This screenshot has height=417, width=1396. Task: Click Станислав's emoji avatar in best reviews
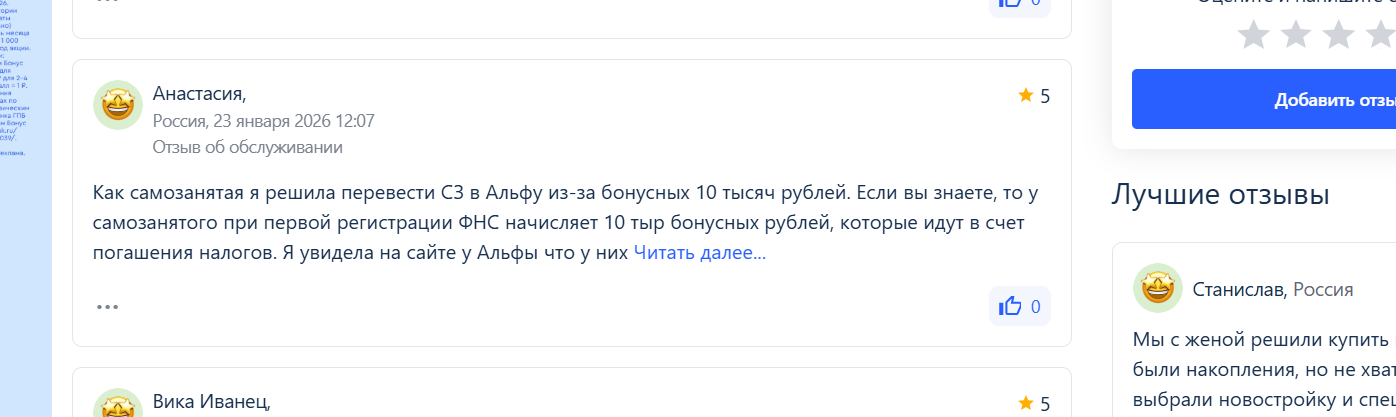point(1158,289)
